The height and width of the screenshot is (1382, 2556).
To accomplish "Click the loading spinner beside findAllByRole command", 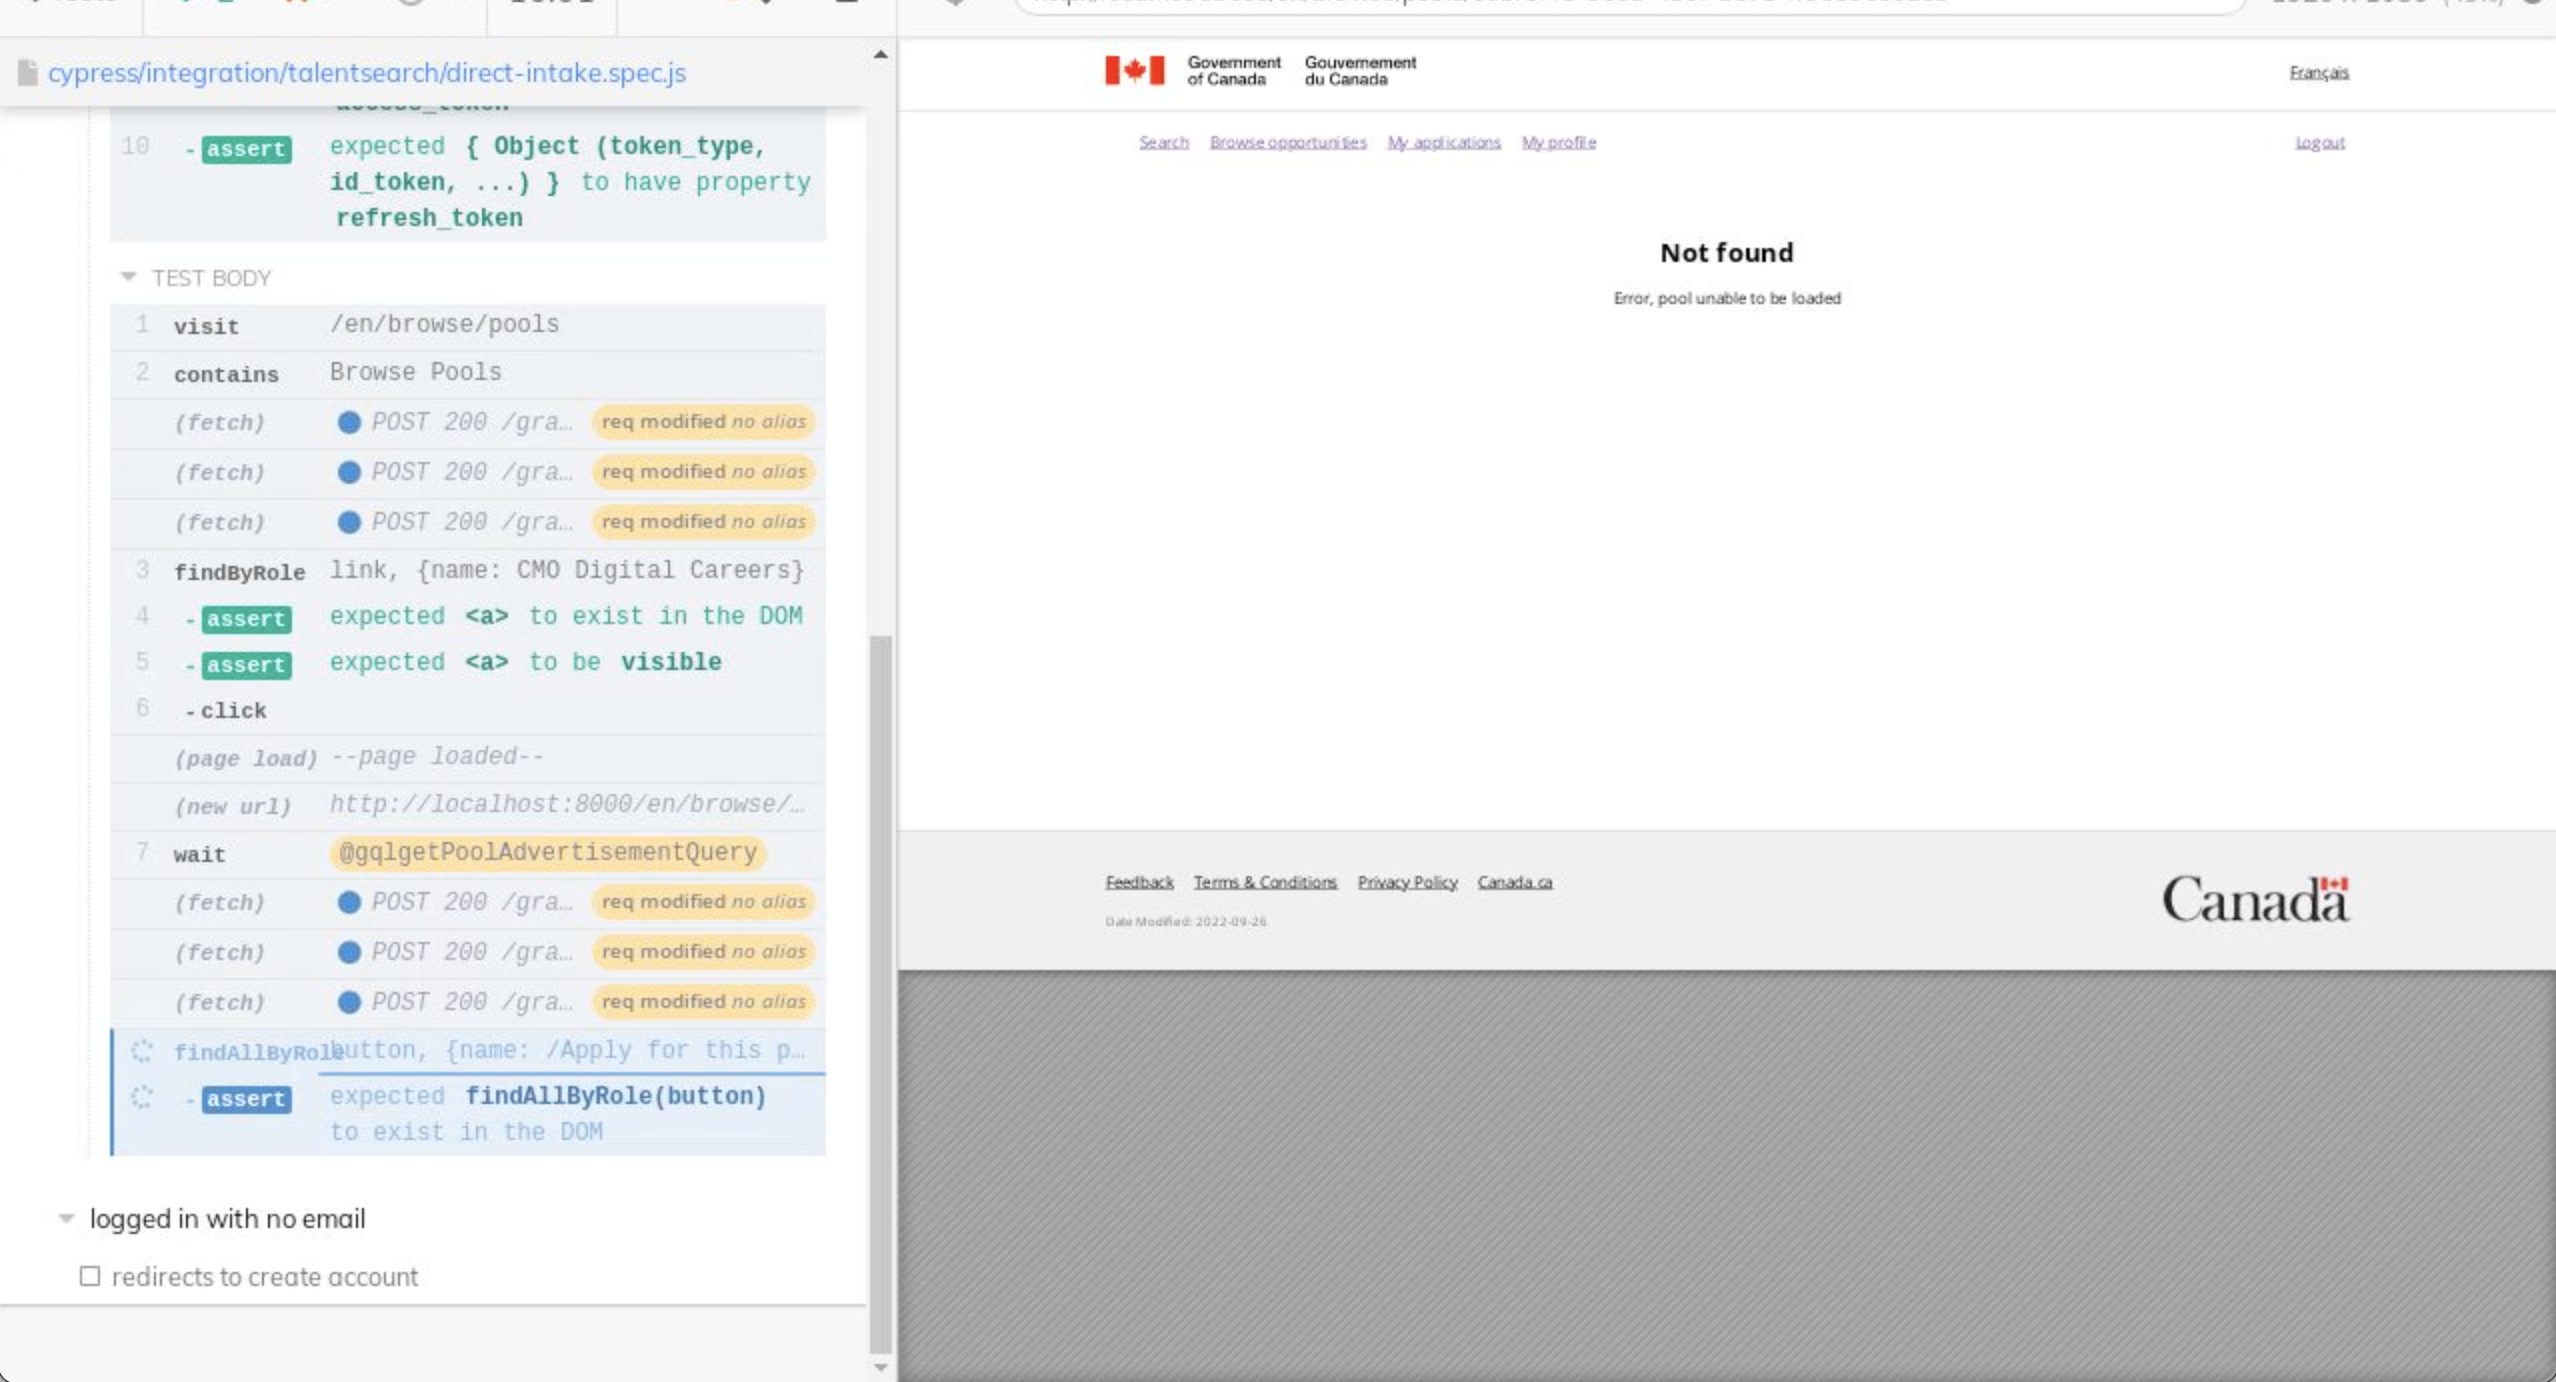I will 143,1051.
